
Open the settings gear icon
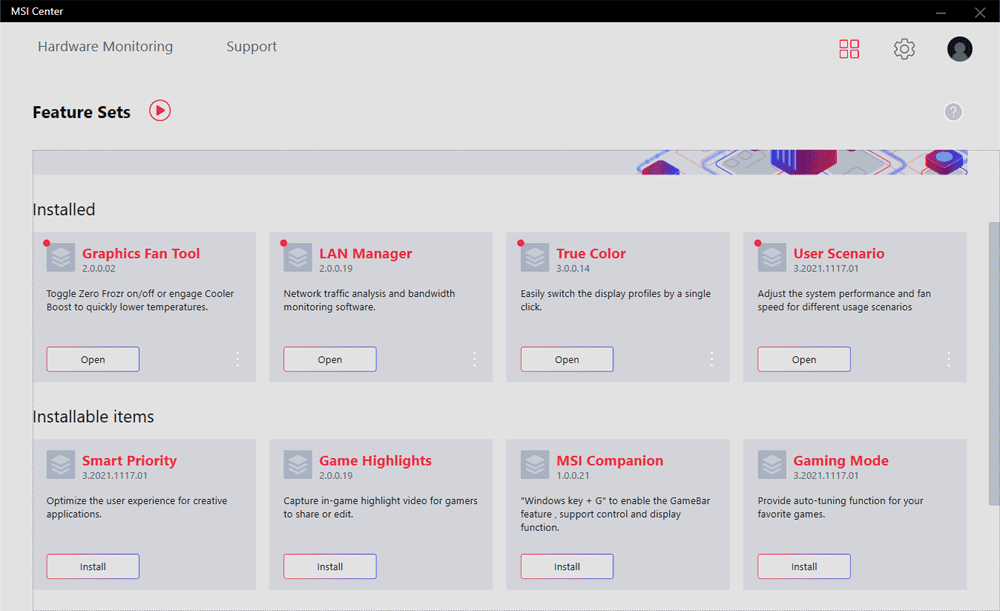pyautogui.click(x=904, y=48)
